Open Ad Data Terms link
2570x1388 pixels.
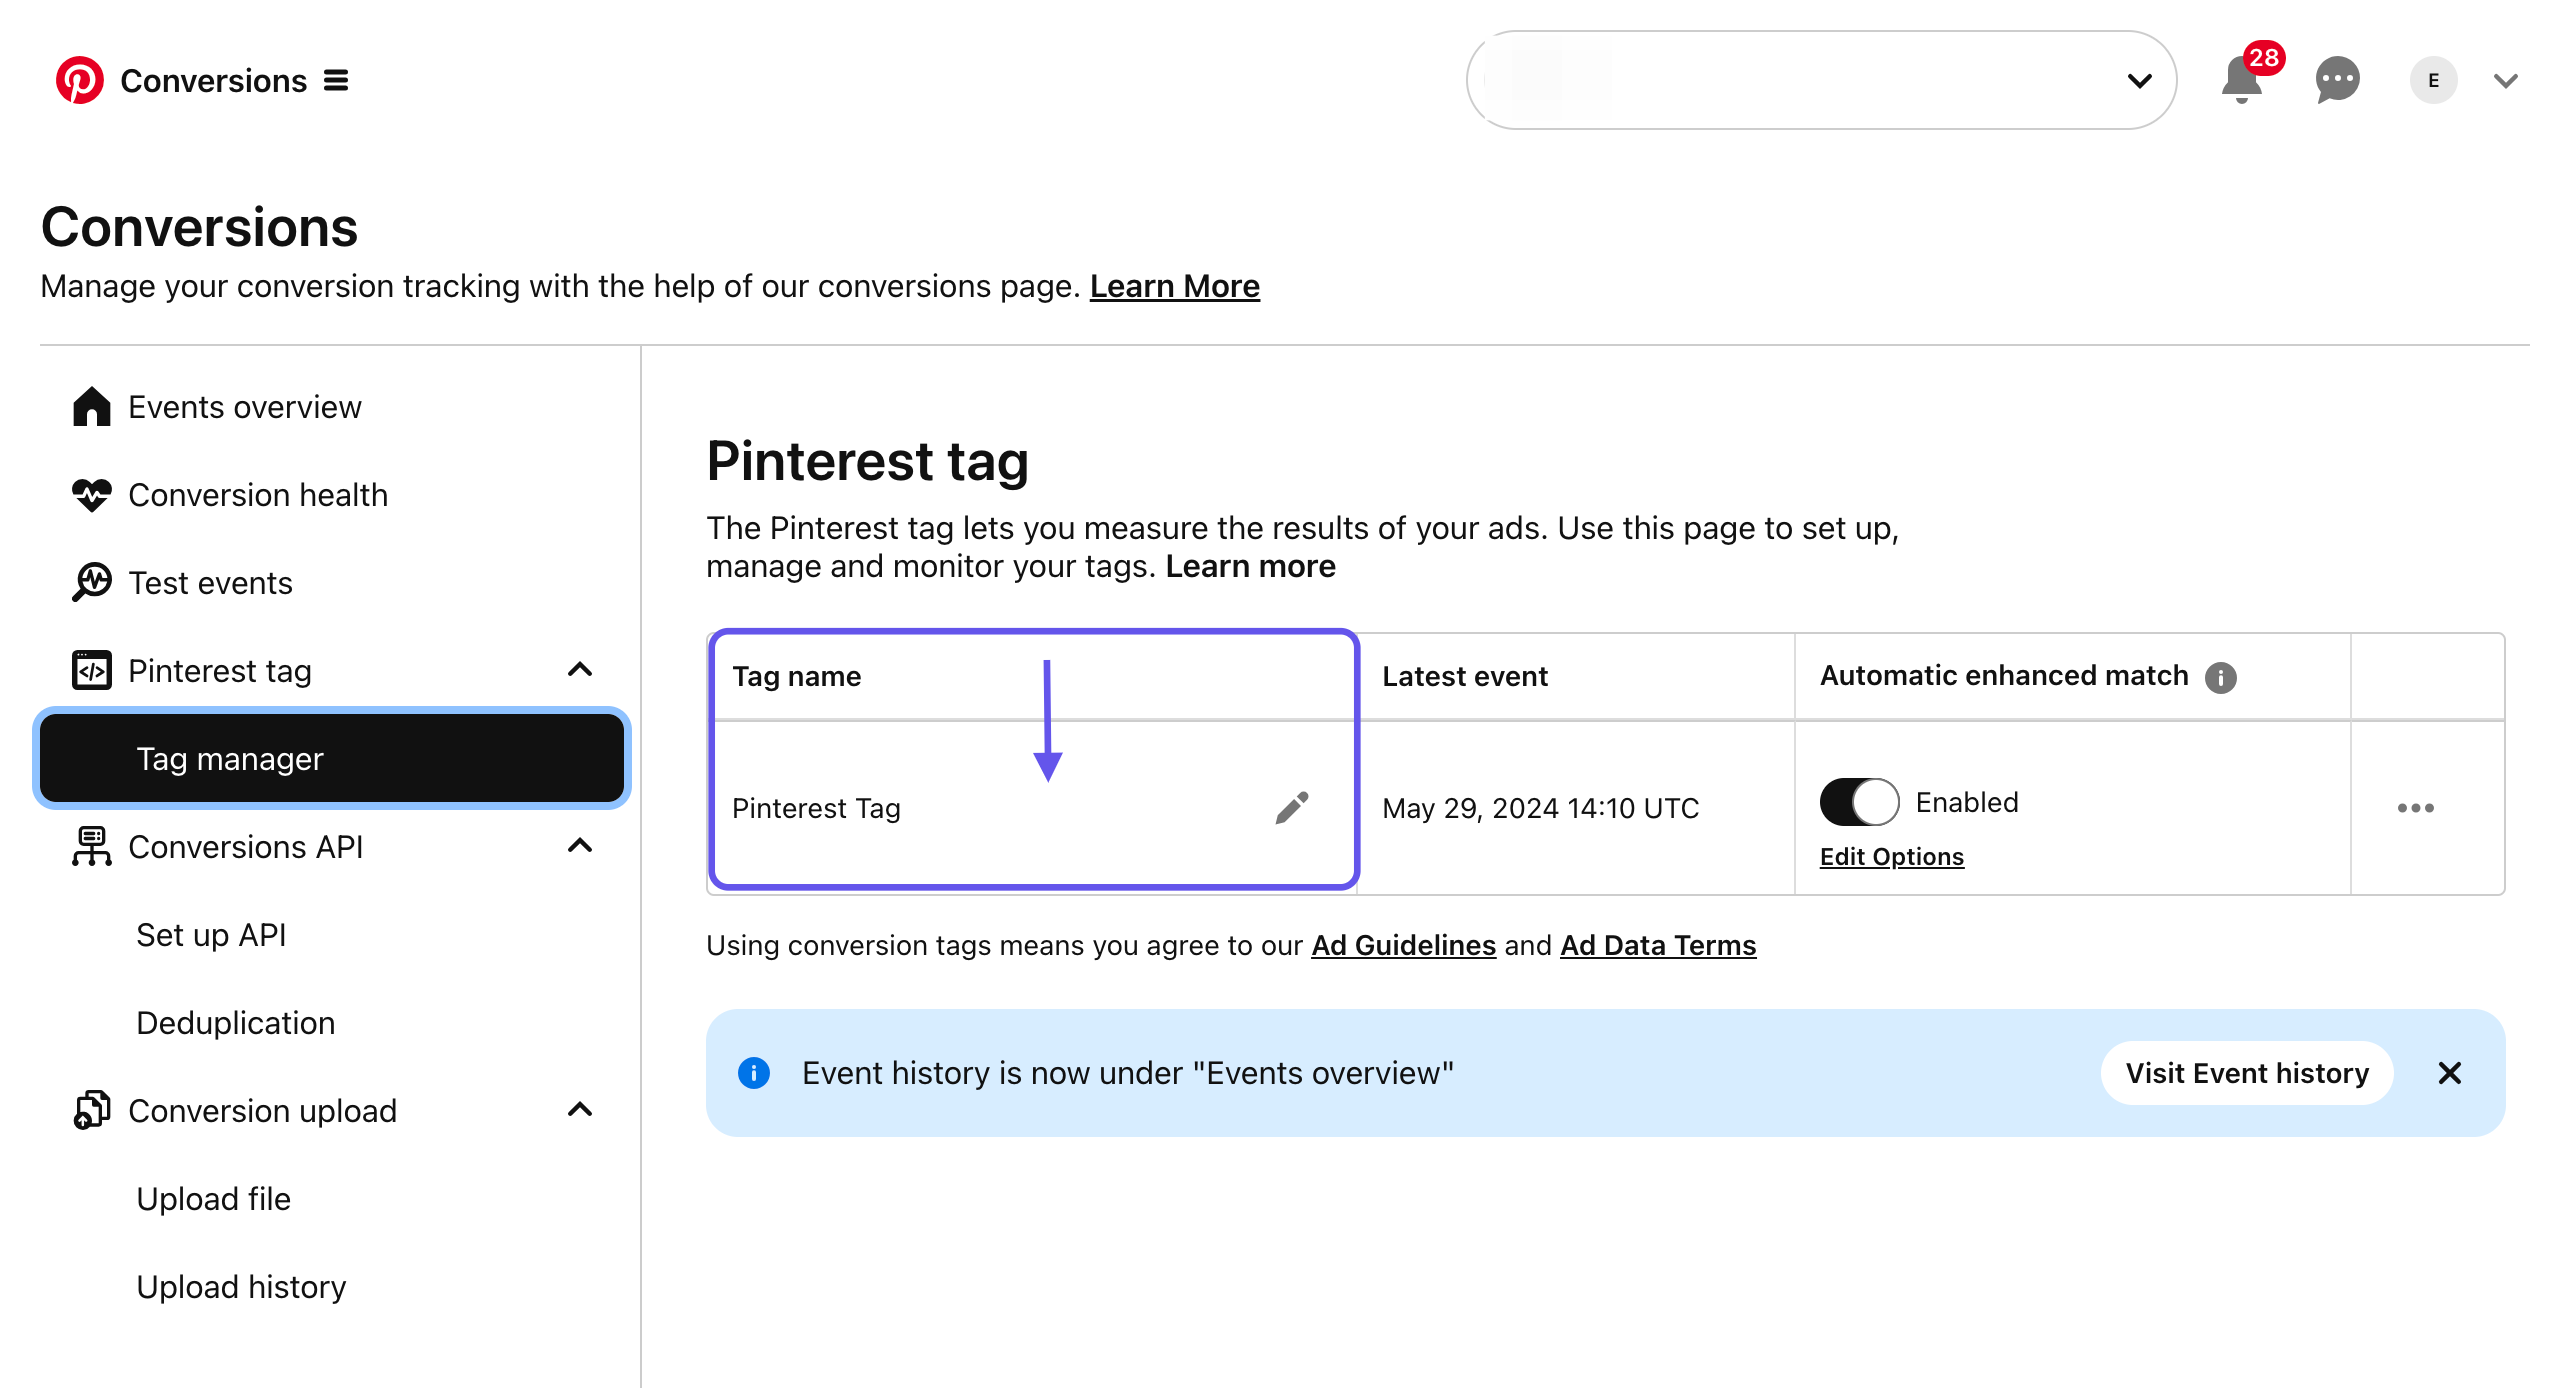pos(1658,945)
